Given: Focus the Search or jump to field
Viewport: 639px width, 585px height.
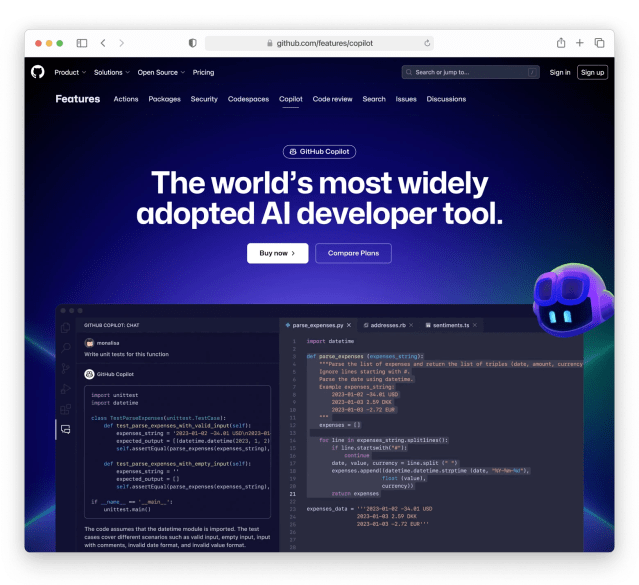Looking at the screenshot, I should pos(471,73).
